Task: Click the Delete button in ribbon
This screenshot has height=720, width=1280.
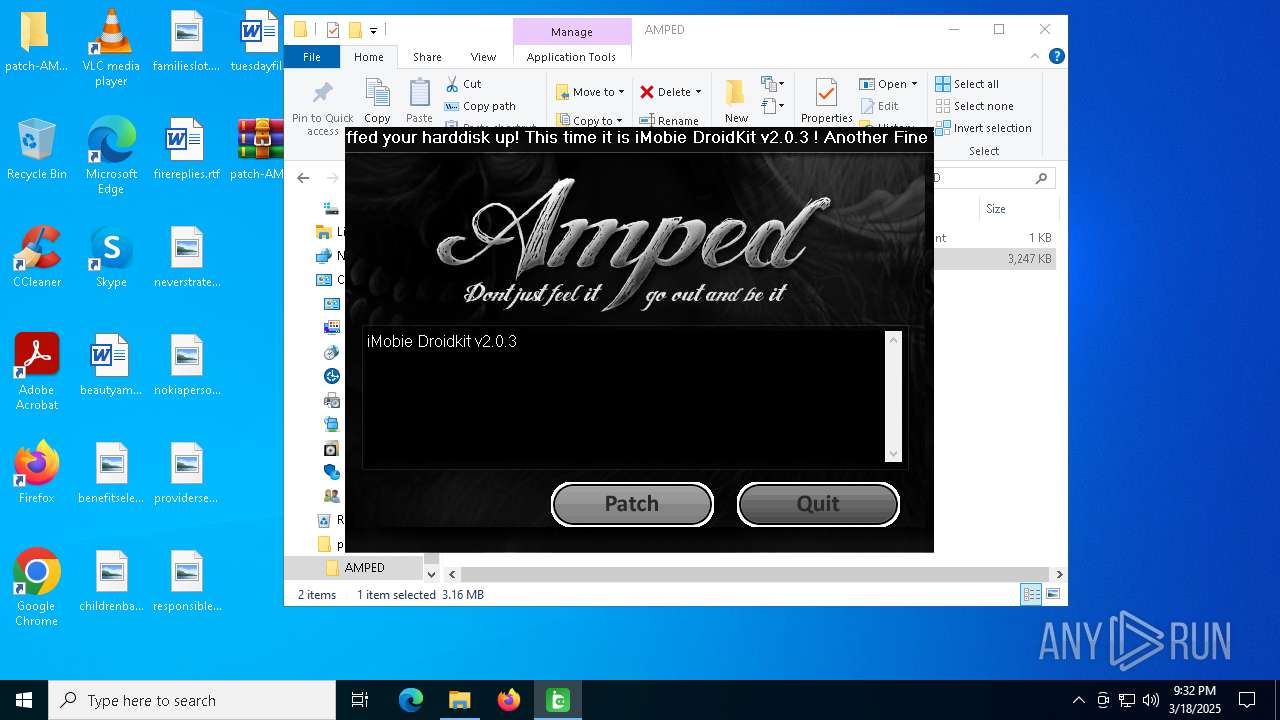Action: [665, 92]
